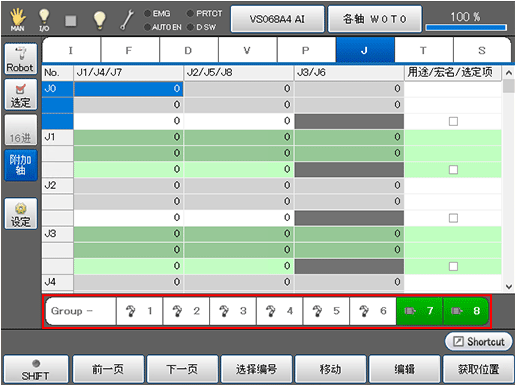Open the wrench tool icon

(127, 20)
